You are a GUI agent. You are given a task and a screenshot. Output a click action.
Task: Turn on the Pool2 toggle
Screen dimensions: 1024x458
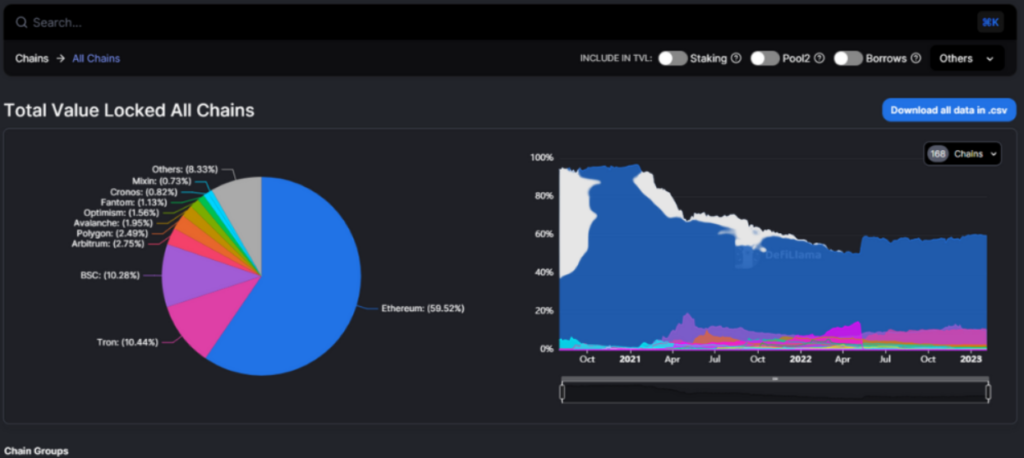pyautogui.click(x=765, y=58)
